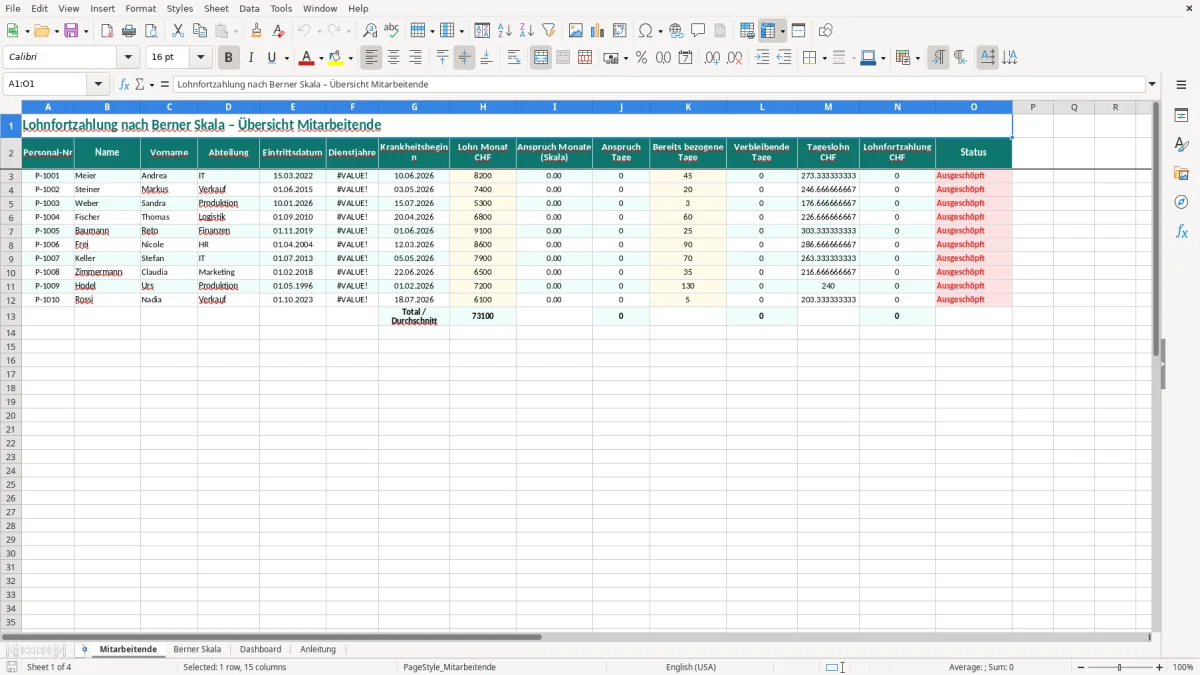
Task: Insert a chart
Action: point(598,31)
